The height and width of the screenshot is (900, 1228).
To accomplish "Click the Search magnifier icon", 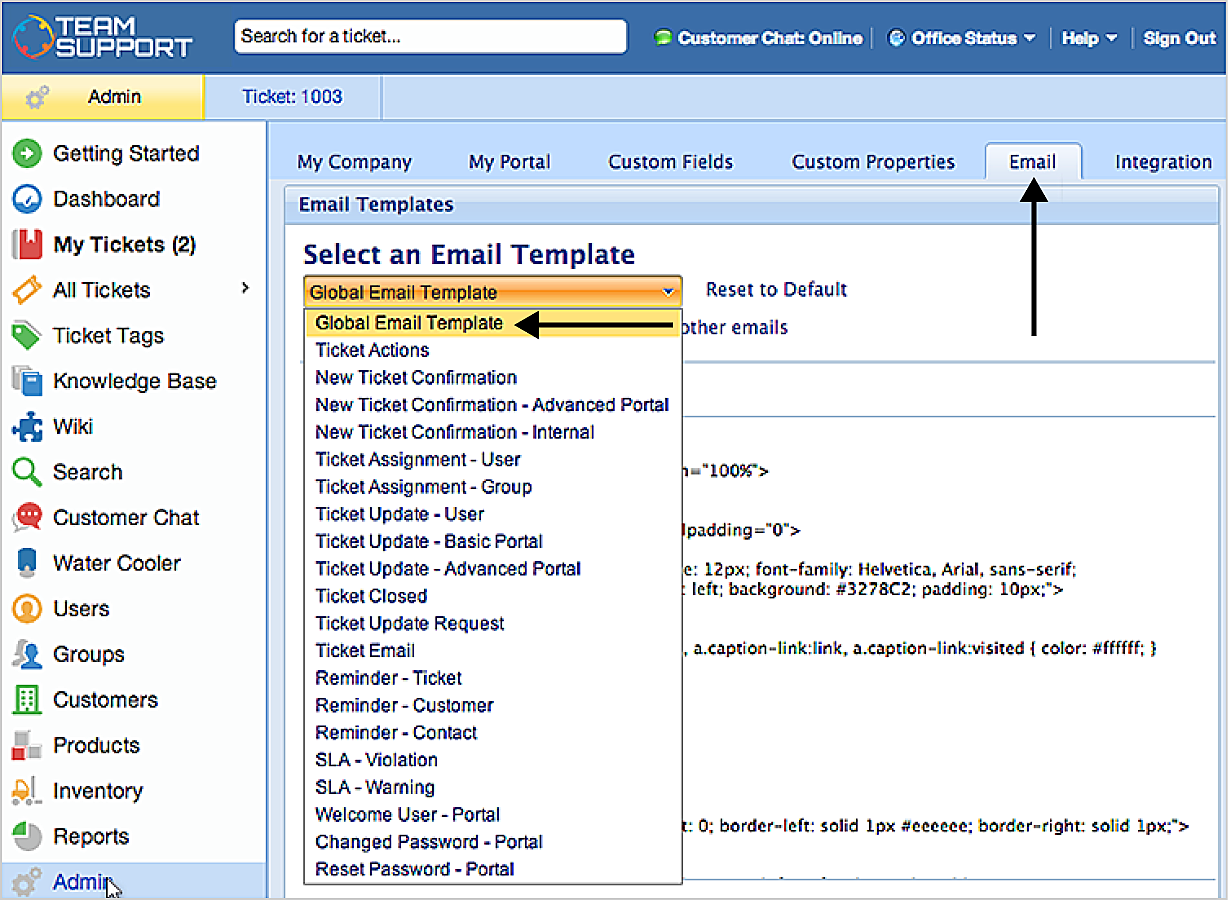I will 26,472.
